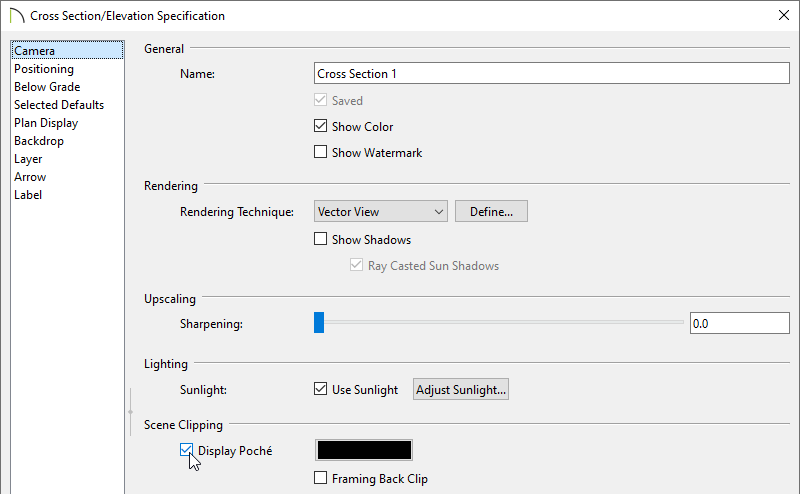800x494 pixels.
Task: Switch to the Selected Defaults panel
Action: point(59,105)
